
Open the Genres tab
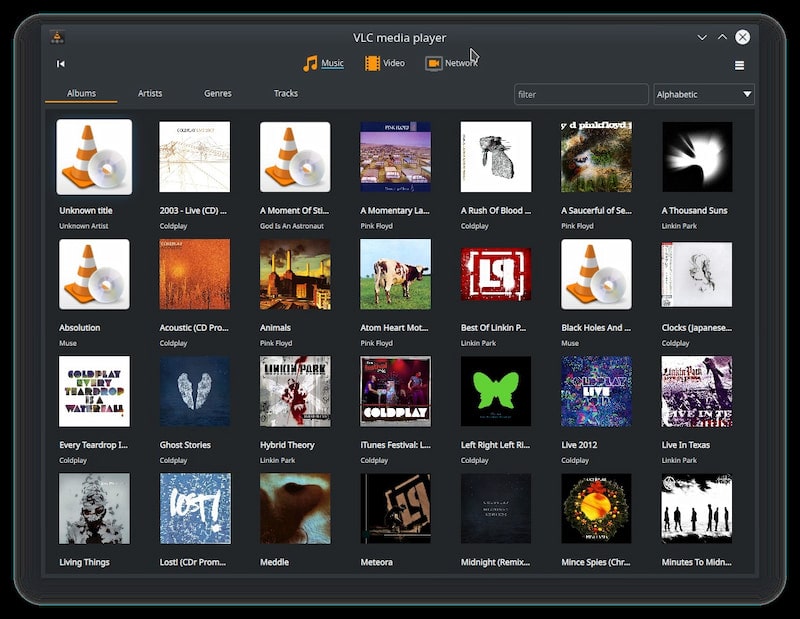click(216, 93)
